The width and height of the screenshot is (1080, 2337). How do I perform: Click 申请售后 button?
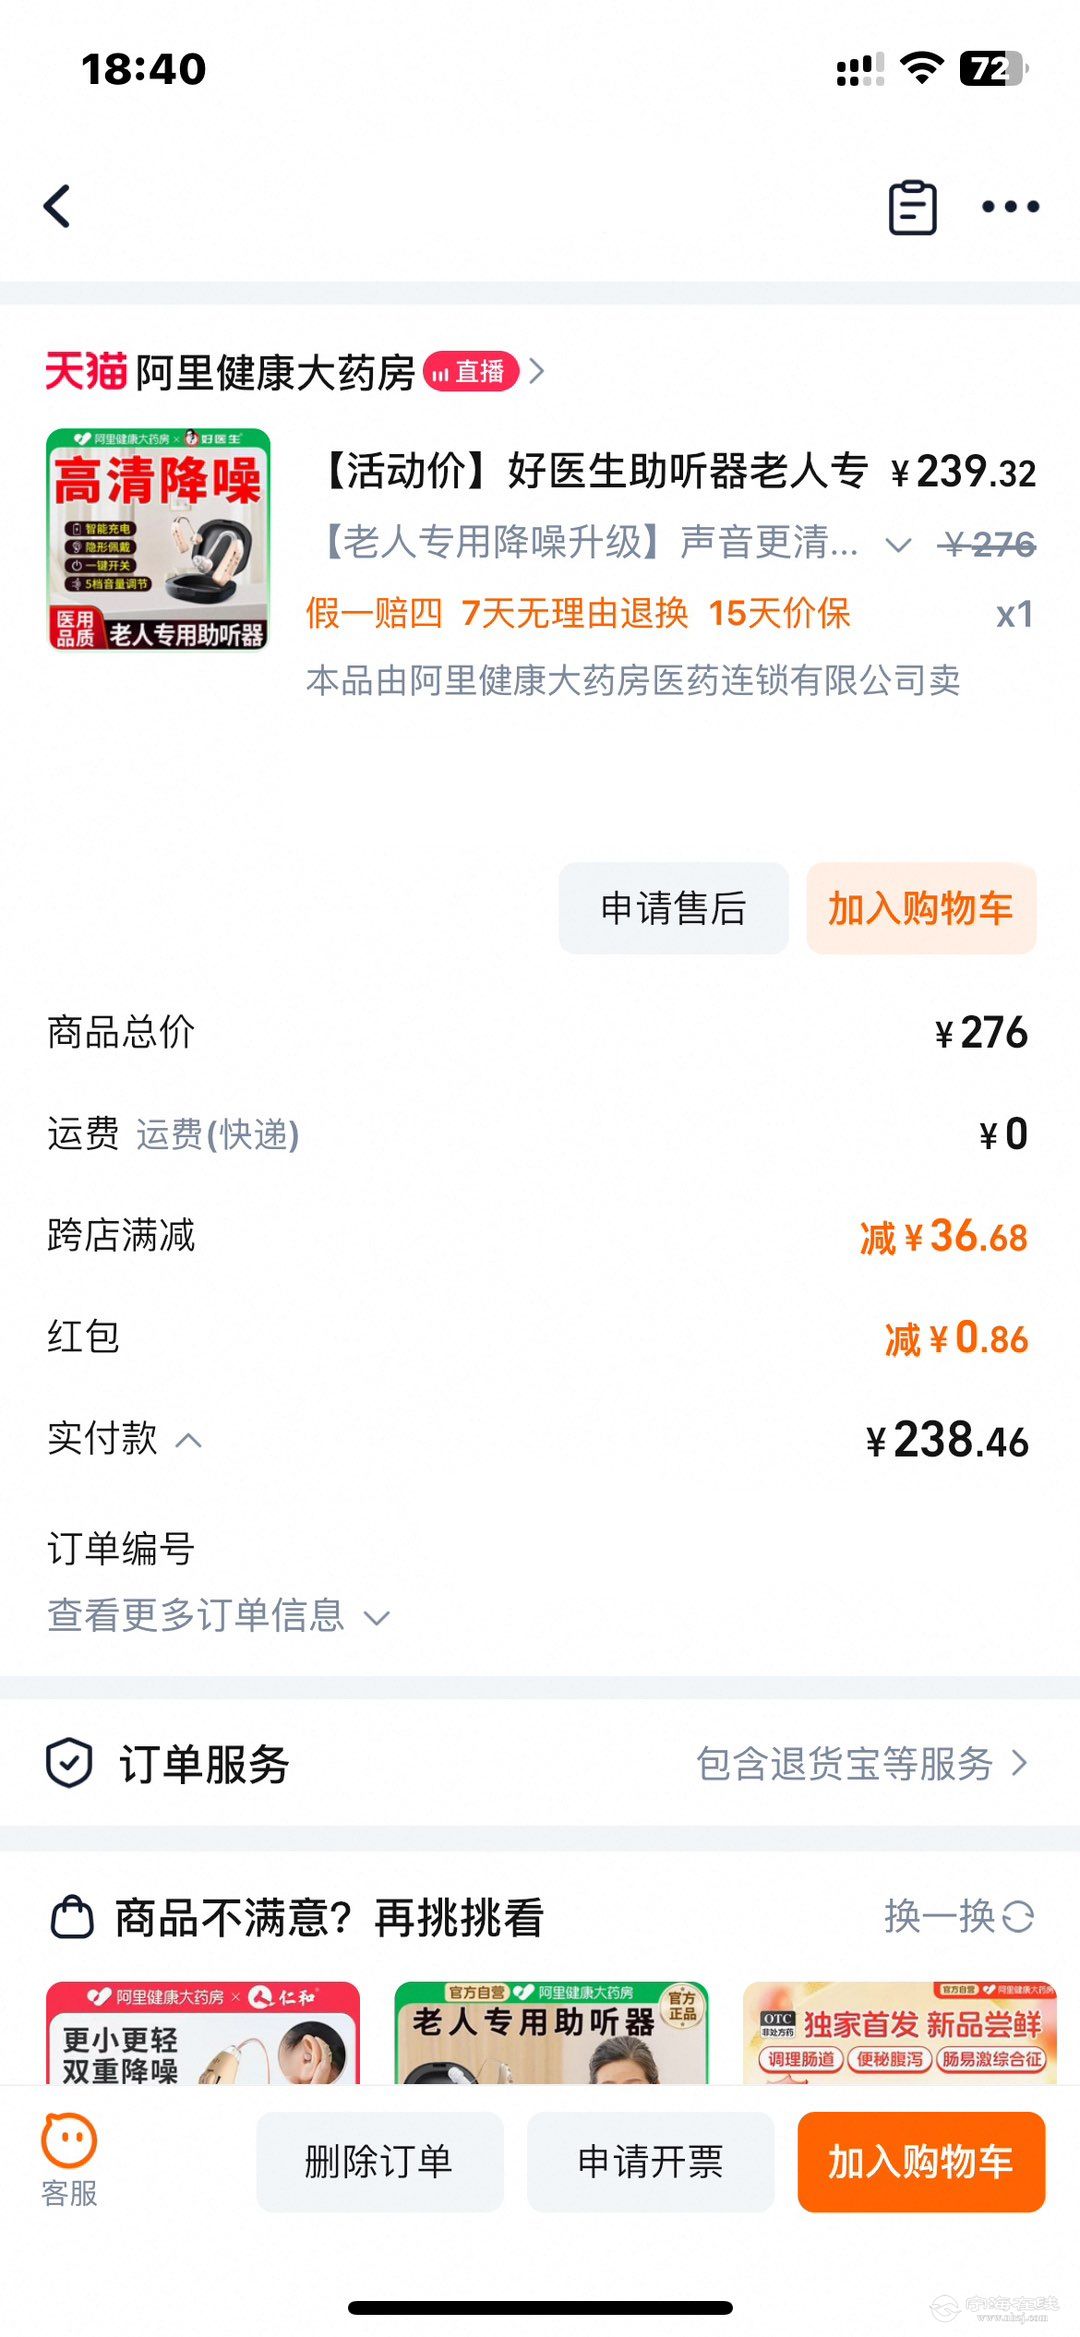673,908
